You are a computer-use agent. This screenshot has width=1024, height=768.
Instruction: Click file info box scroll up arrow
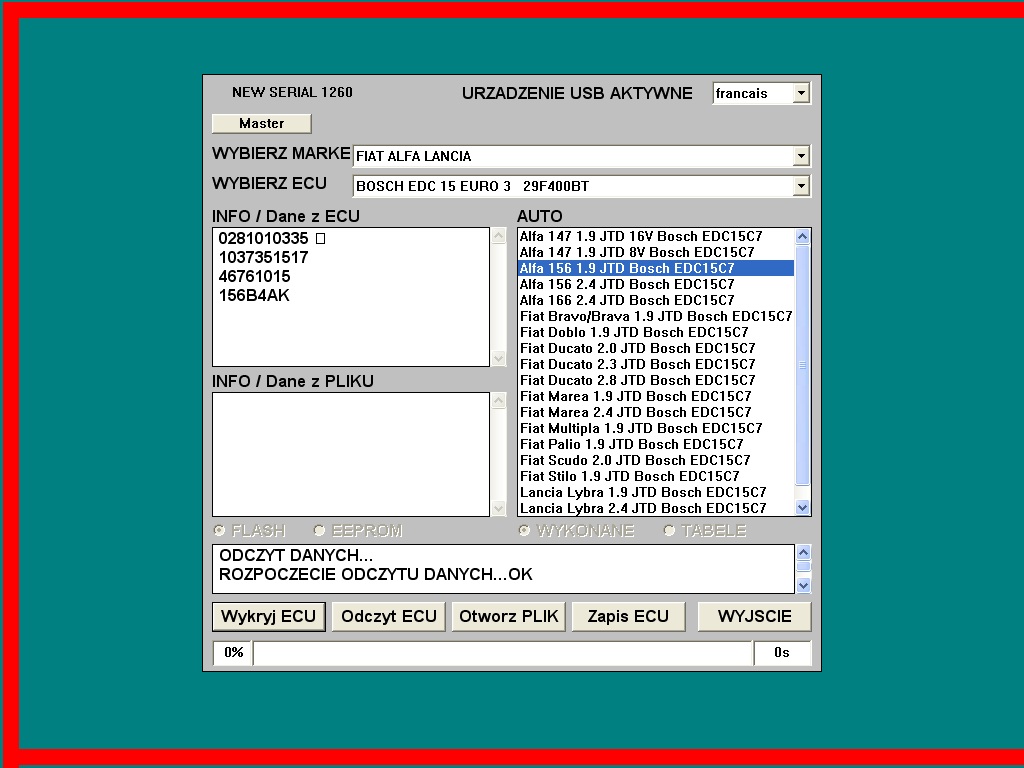click(499, 400)
